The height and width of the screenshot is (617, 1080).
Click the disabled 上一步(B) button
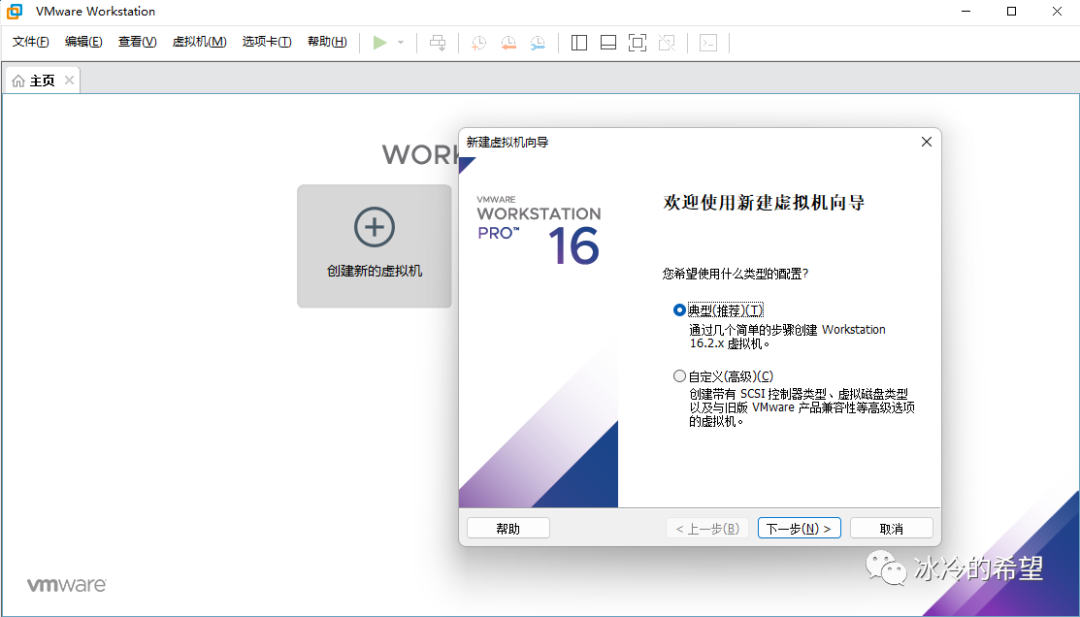707,528
